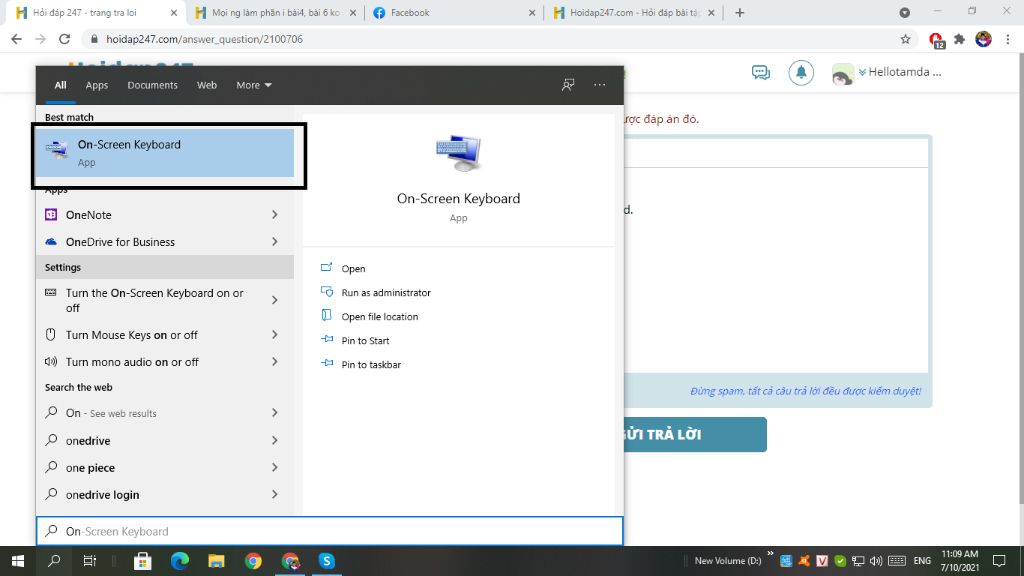Click the large On-Screen Keyboard preview icon

tap(458, 153)
